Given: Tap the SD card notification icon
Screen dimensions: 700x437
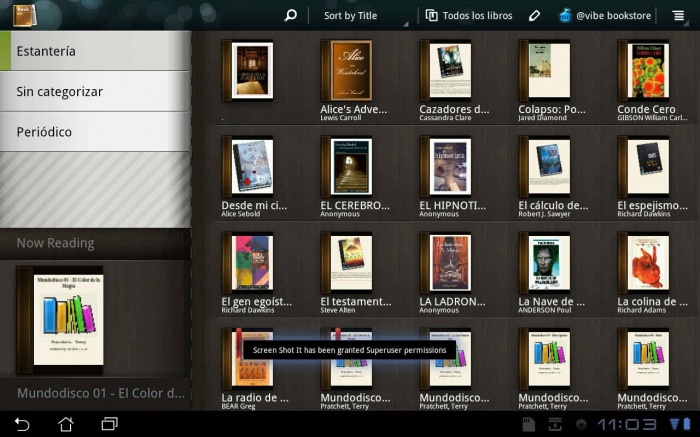Looking at the screenshot, I should (529, 424).
